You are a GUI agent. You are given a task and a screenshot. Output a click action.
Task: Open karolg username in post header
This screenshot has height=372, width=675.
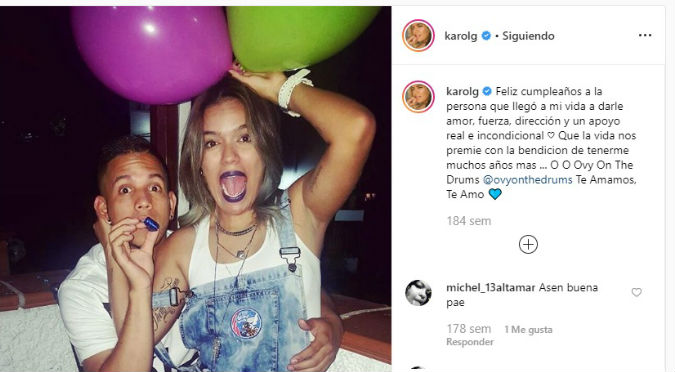(461, 36)
